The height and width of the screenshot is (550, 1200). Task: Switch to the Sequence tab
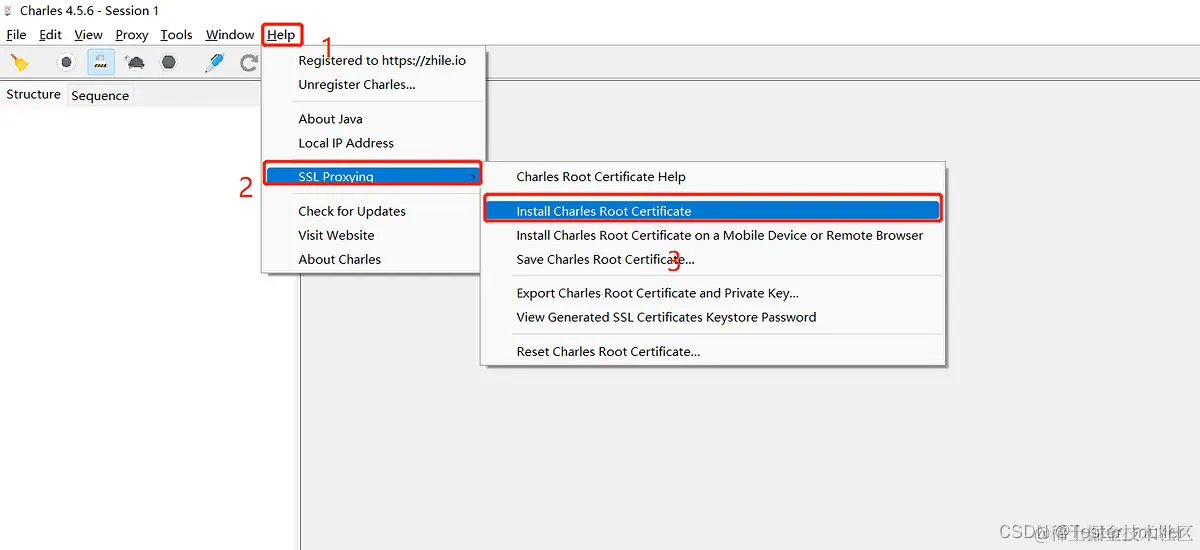click(100, 96)
